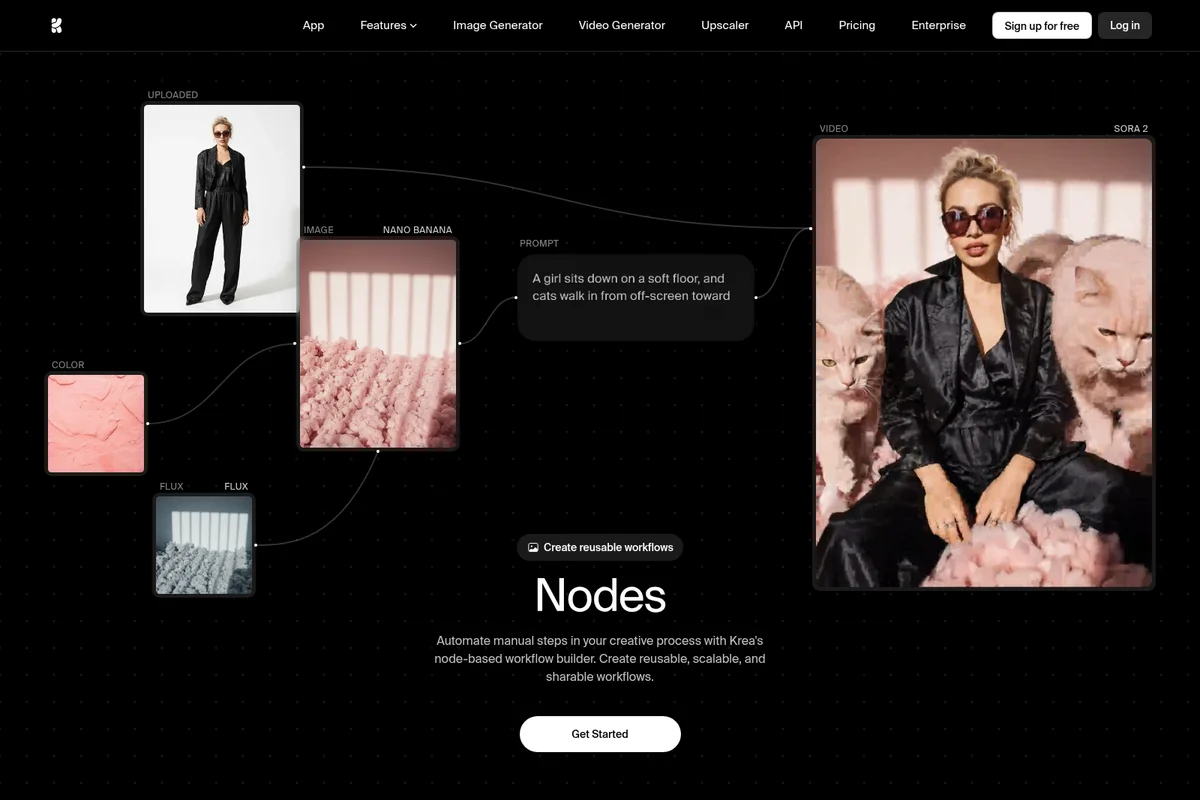Viewport: 1200px width, 800px height.
Task: Click the Krea logo in the top bar
Action: (56, 25)
